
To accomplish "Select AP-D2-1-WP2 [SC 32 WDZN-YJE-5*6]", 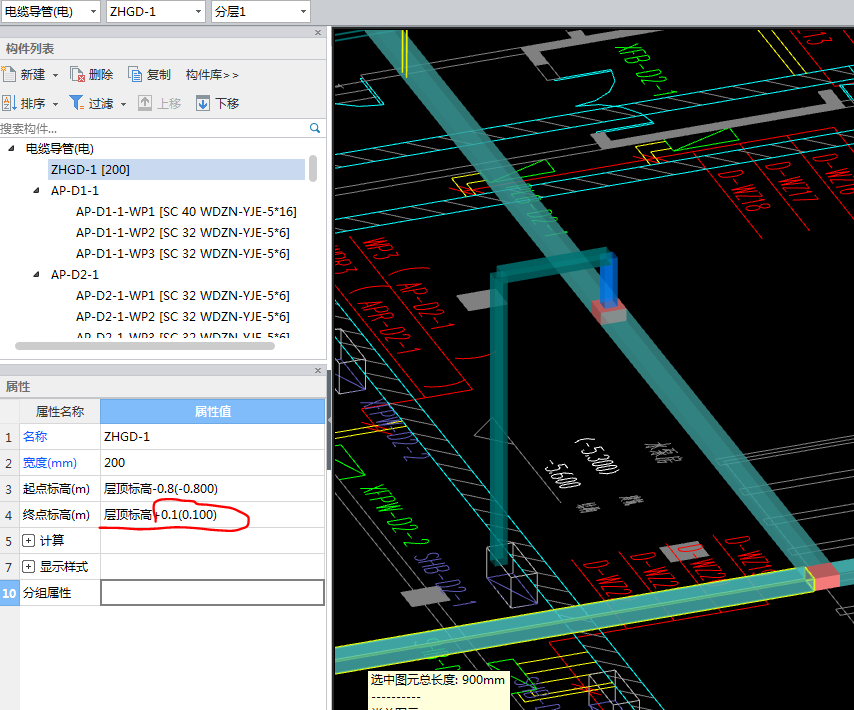I will click(x=182, y=316).
